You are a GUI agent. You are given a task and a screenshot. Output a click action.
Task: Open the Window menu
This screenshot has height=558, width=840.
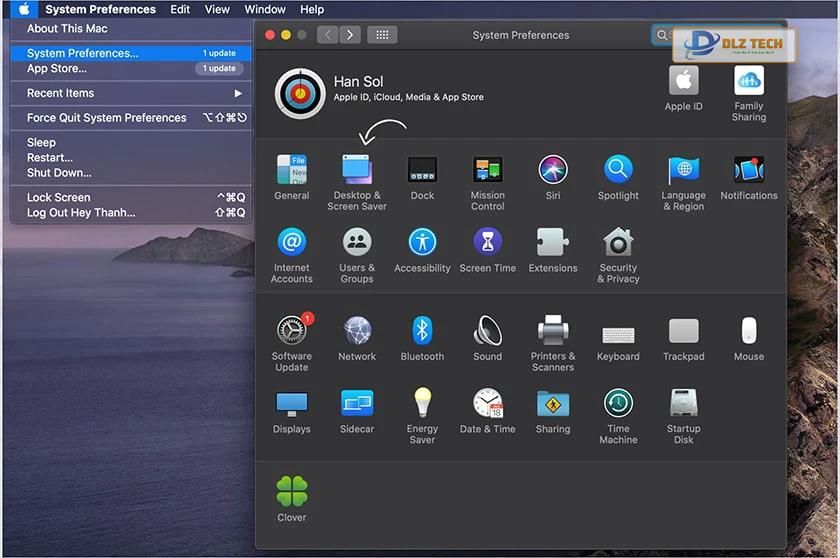[265, 9]
